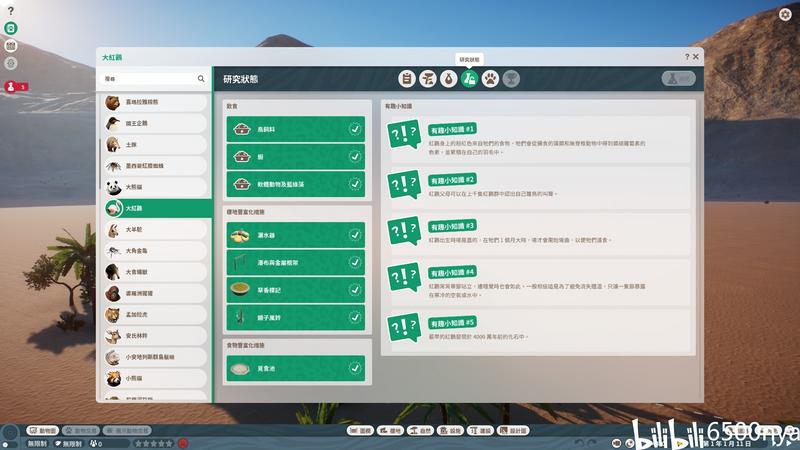Select the antelope (安氏林羚) list entry
This screenshot has width=800, height=450.
(x=156, y=336)
